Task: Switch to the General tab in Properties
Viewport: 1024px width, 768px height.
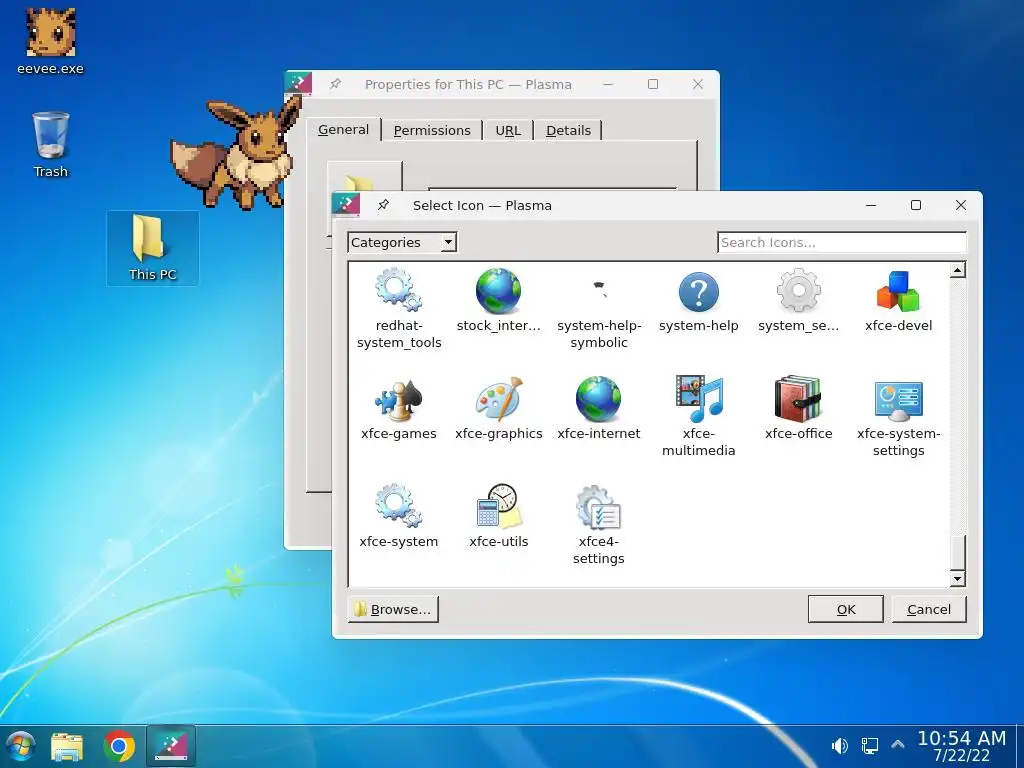Action: pyautogui.click(x=343, y=130)
